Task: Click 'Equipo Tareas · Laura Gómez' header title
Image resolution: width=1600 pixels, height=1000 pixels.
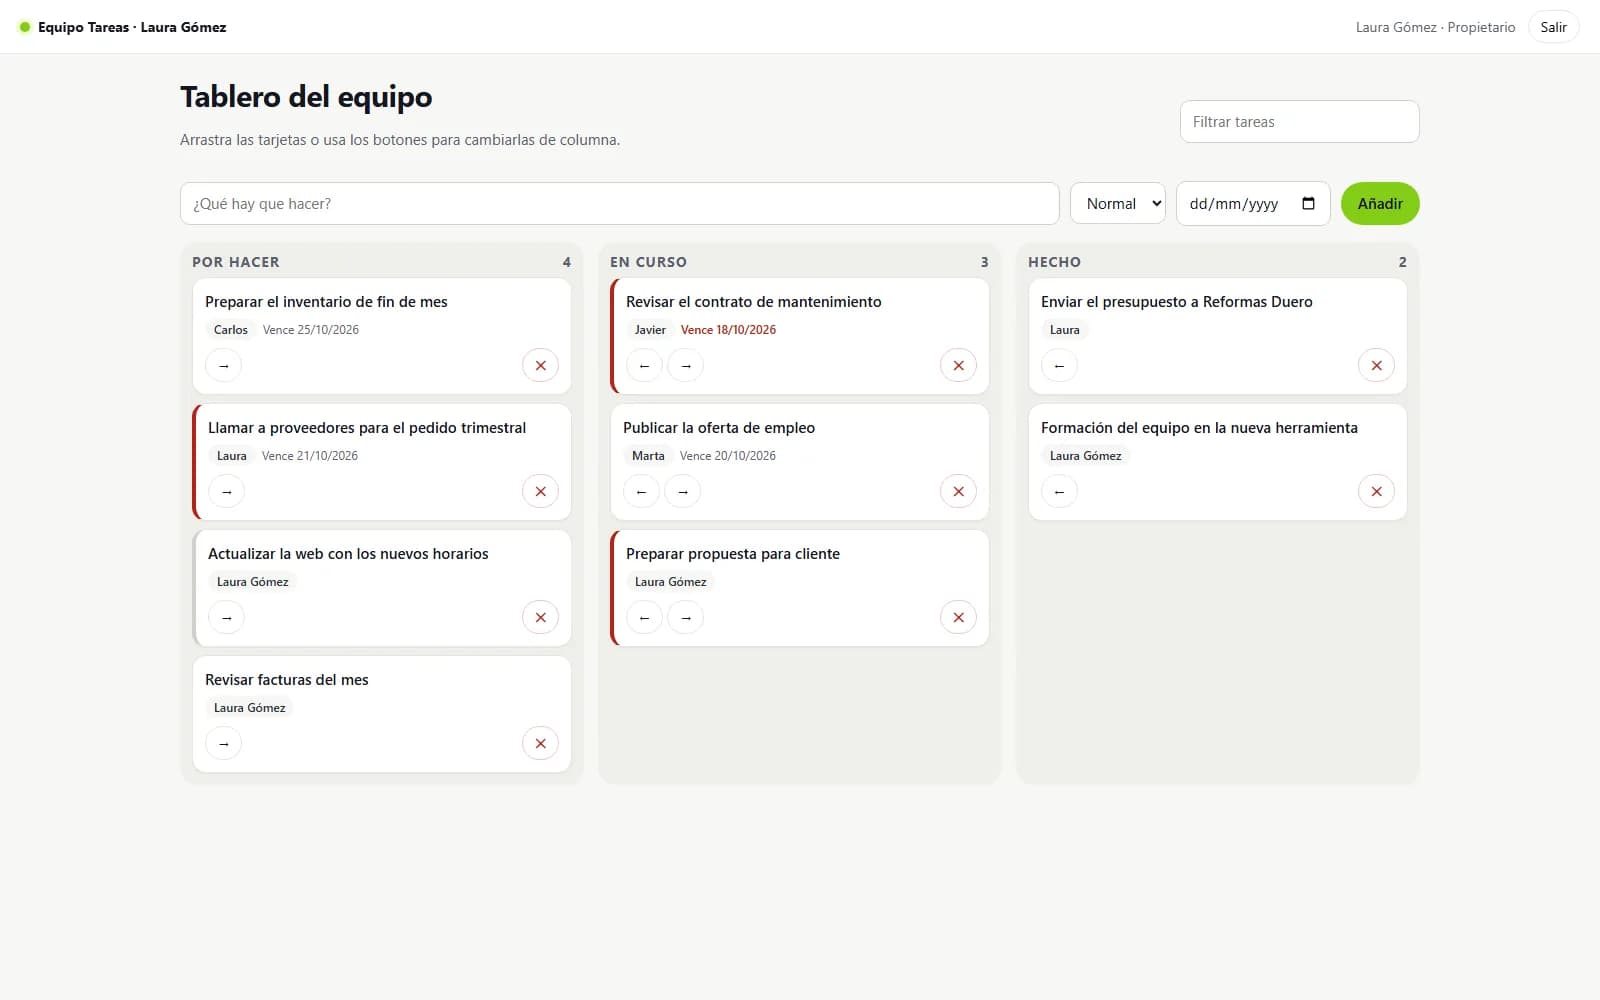Action: tap(132, 27)
